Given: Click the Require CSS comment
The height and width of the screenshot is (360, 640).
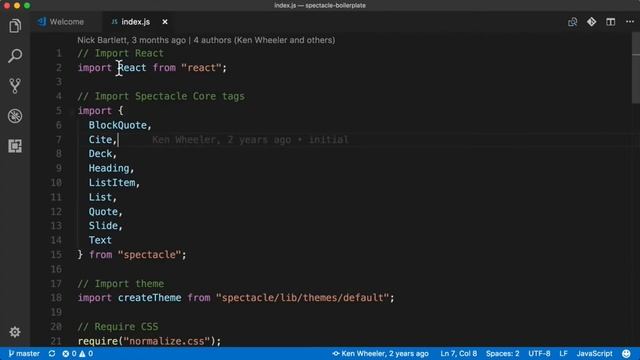Looking at the screenshot, I should pyautogui.click(x=118, y=327).
